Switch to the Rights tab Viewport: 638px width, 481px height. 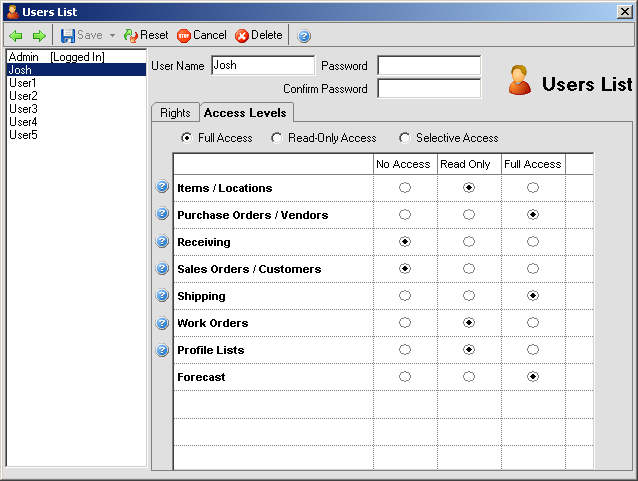tap(175, 113)
